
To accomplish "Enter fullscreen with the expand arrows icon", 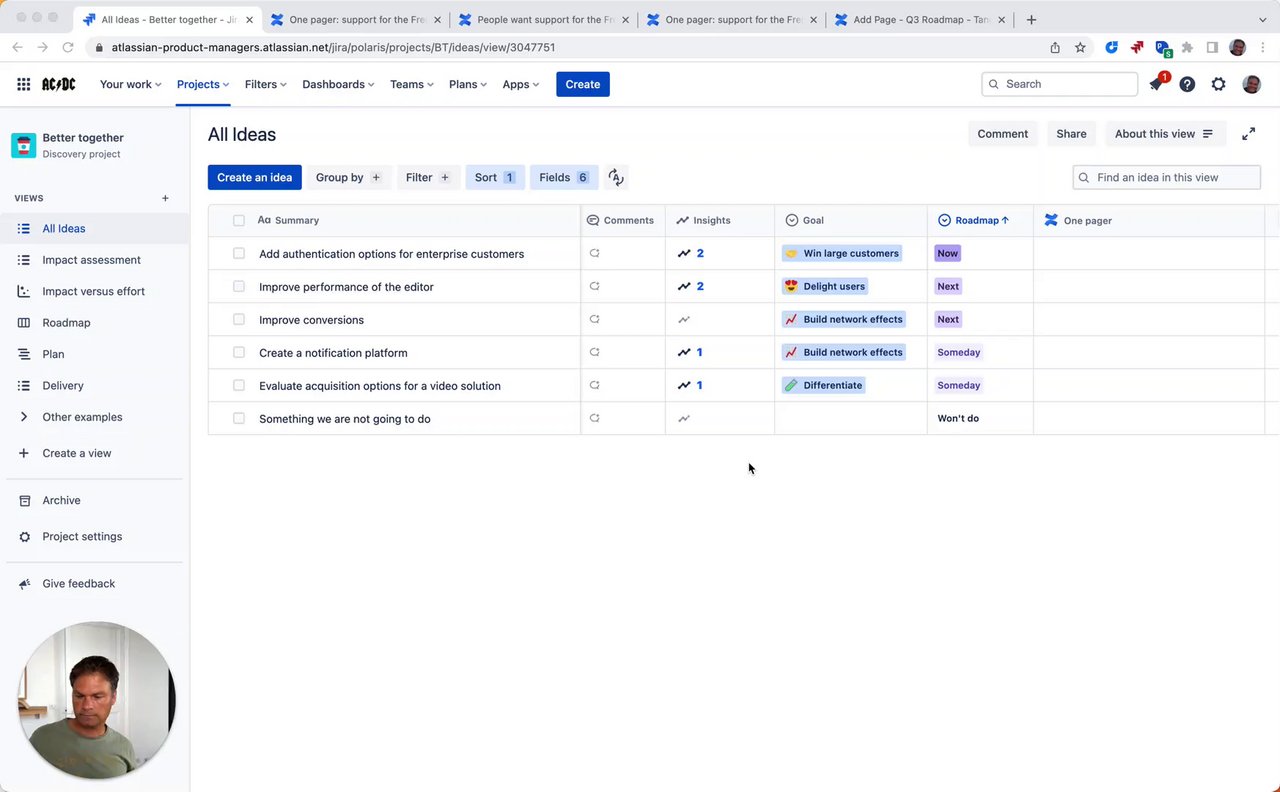I will [x=1248, y=134].
